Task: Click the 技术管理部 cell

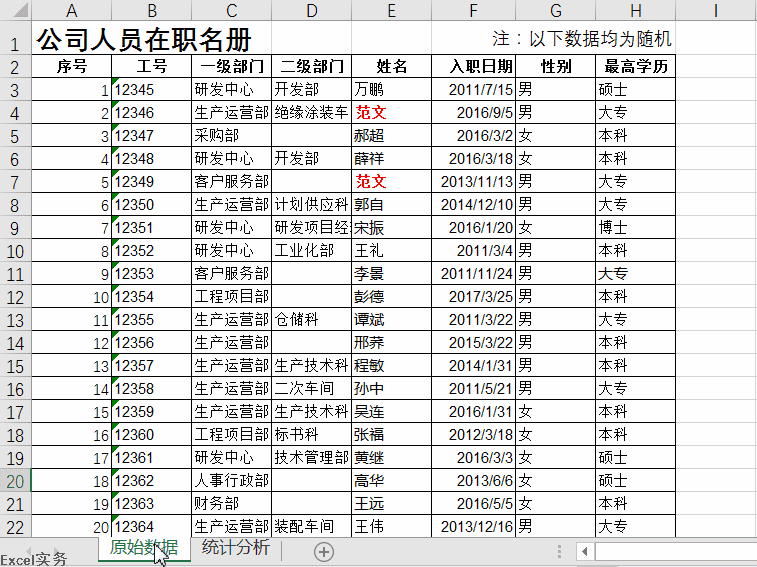Action: pos(312,457)
